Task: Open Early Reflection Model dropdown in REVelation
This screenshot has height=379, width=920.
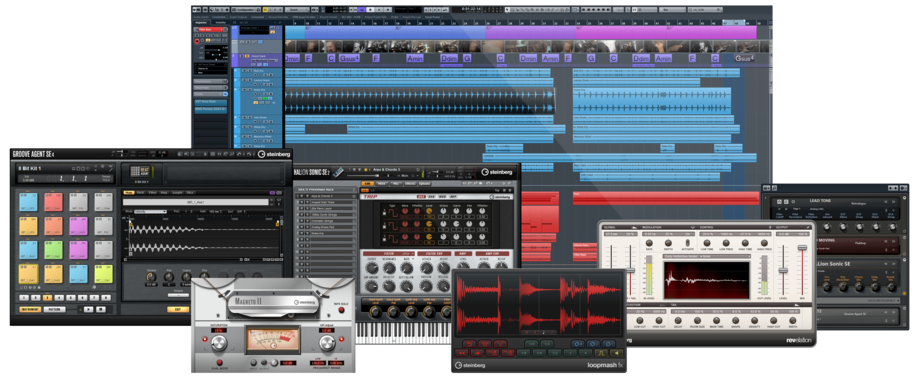Action: pos(706,256)
